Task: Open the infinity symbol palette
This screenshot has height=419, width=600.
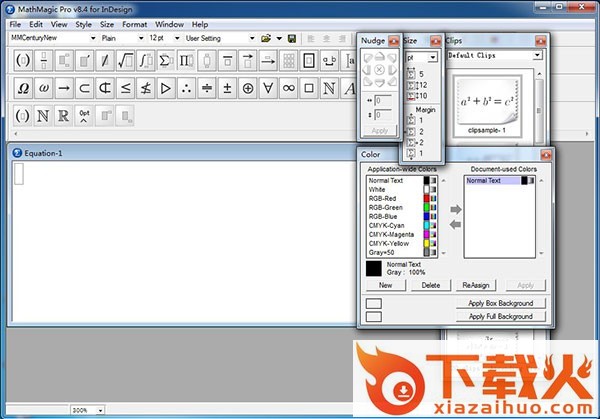Action: tap(289, 88)
